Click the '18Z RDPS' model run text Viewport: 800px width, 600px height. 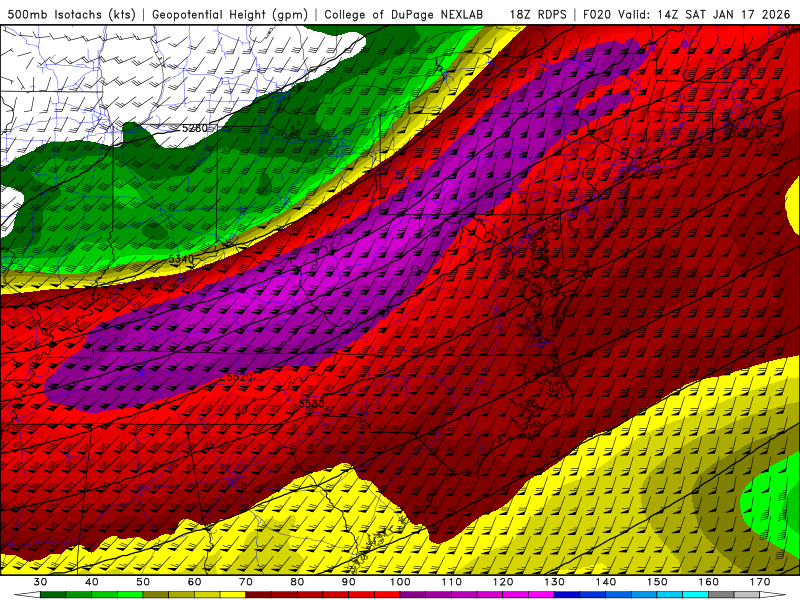pos(538,14)
